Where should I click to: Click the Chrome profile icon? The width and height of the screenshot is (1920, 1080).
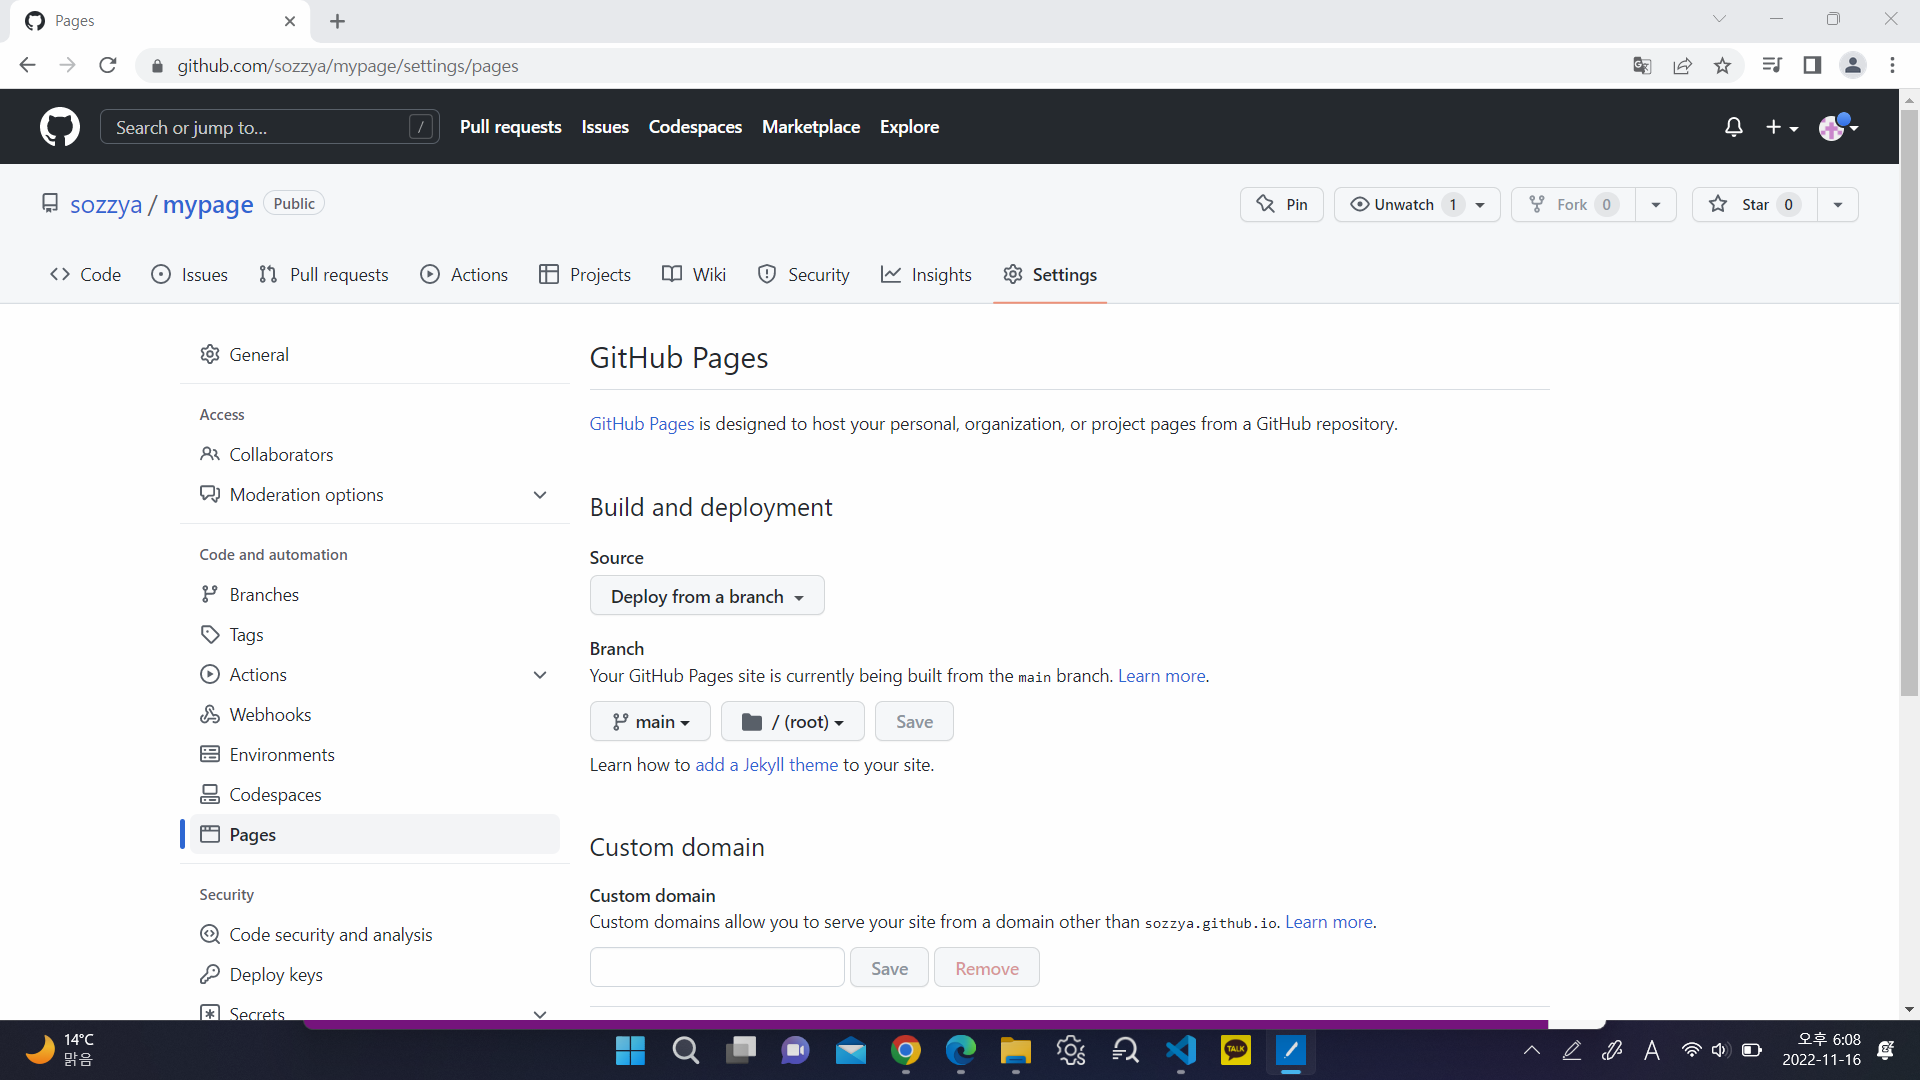(1852, 66)
